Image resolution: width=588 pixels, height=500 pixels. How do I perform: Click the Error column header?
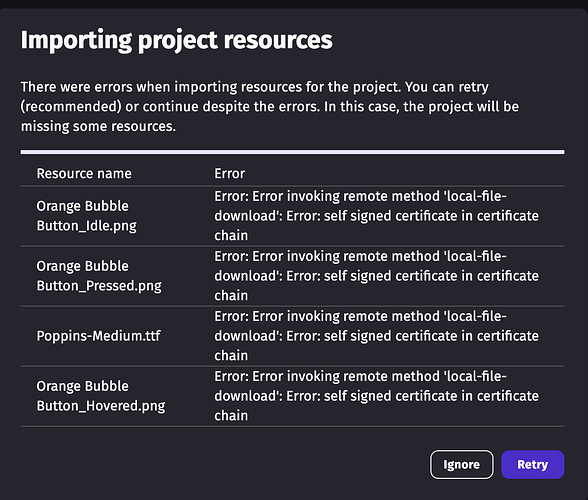[230, 174]
